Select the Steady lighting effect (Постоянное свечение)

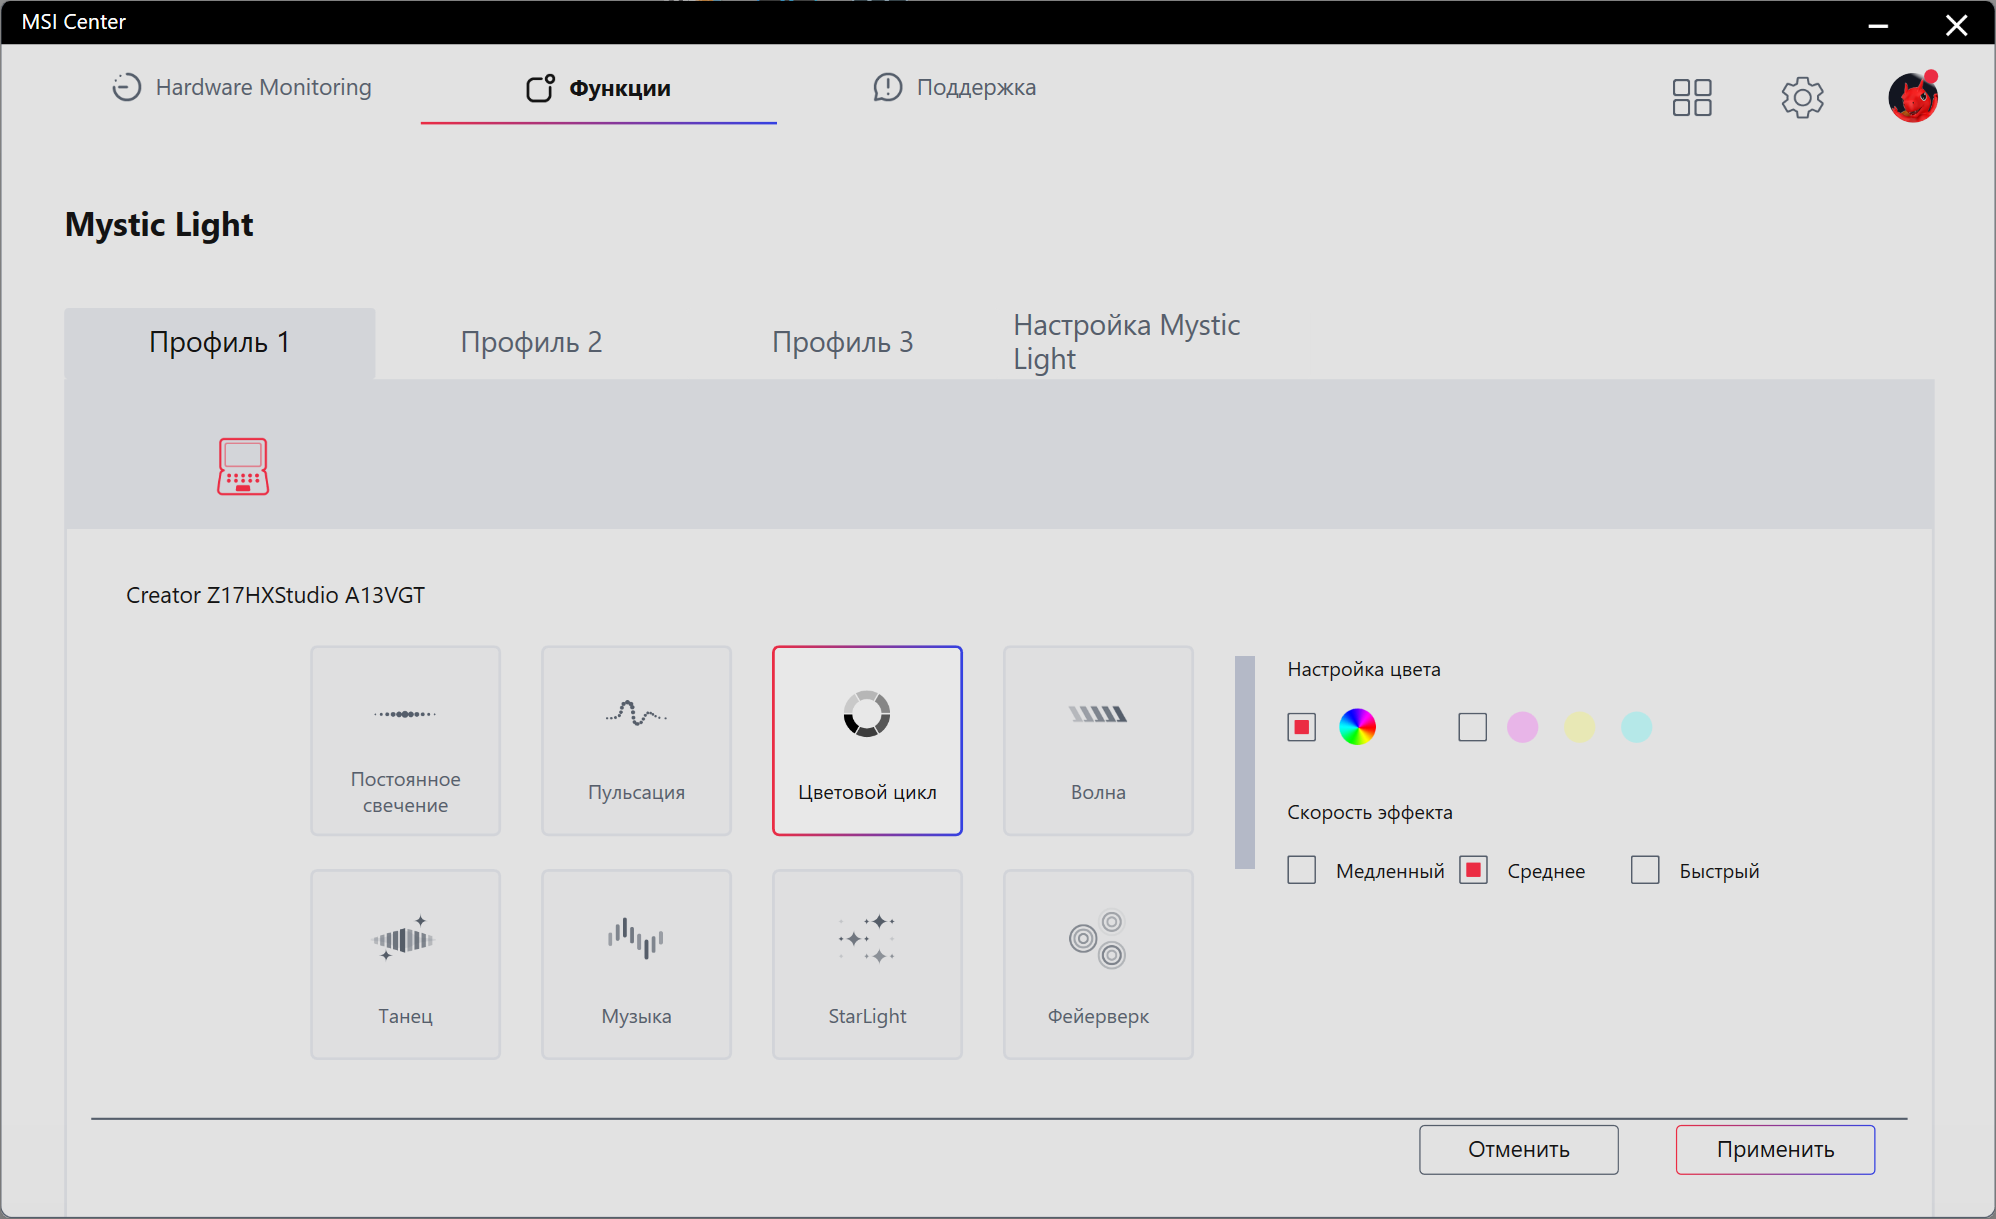[405, 740]
